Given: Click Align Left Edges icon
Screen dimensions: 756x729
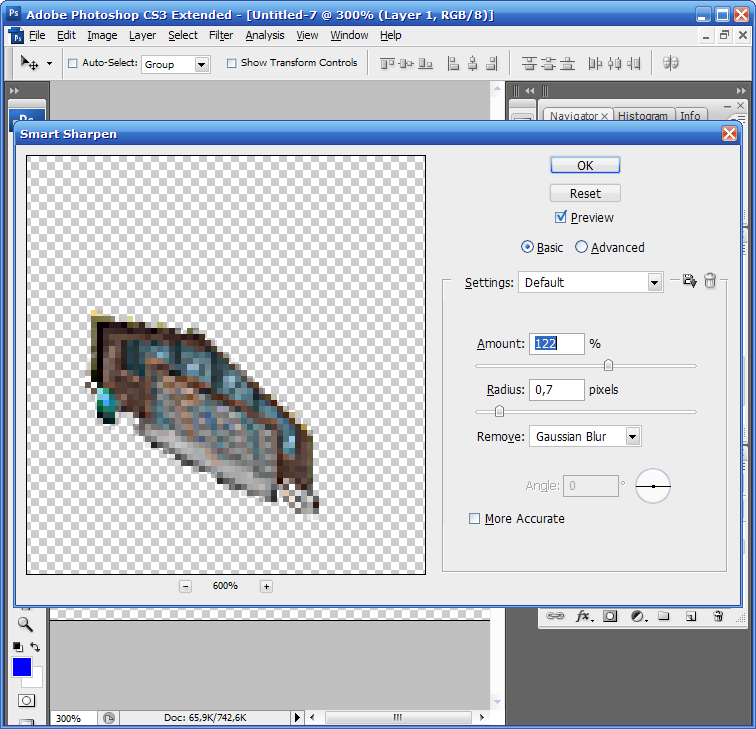Looking at the screenshot, I should pos(453,63).
